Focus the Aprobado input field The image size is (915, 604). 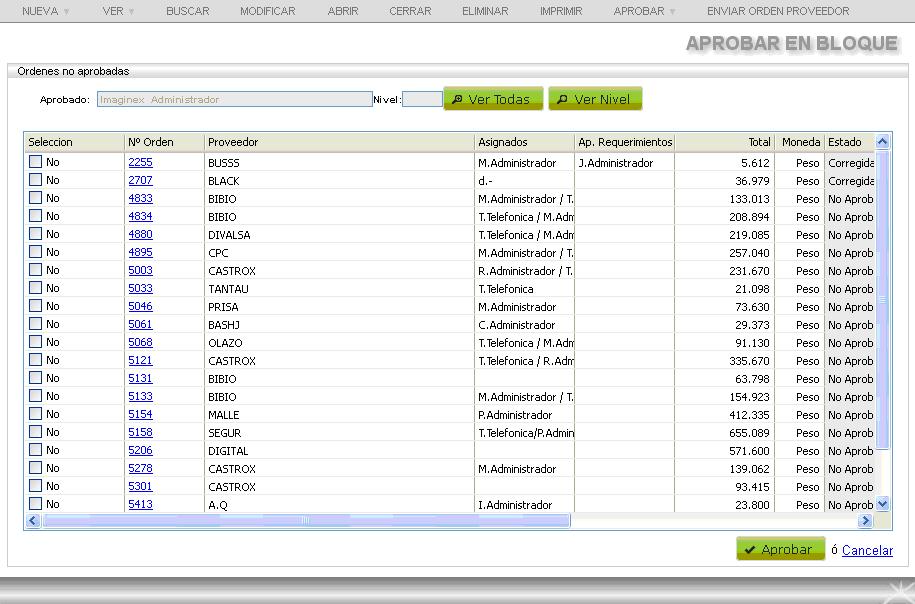pyautogui.click(x=235, y=99)
